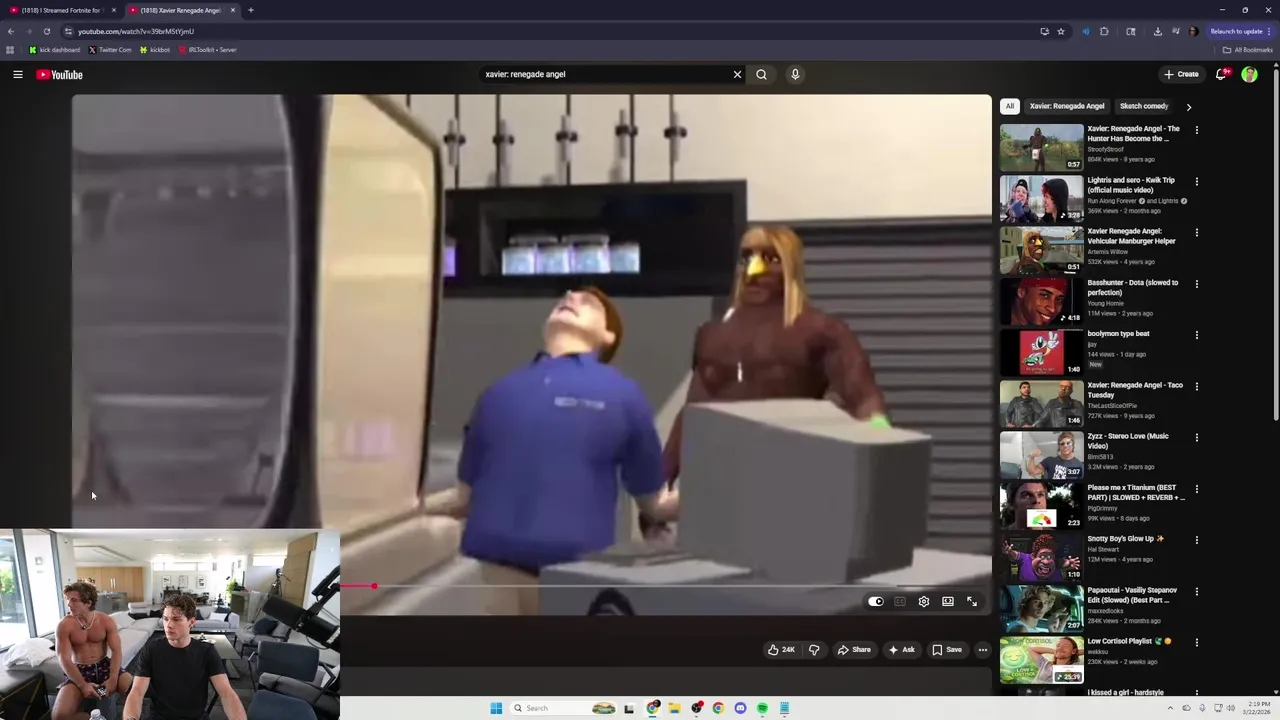1280x720 pixels.
Task: Reload the current page
Action: coord(46,31)
